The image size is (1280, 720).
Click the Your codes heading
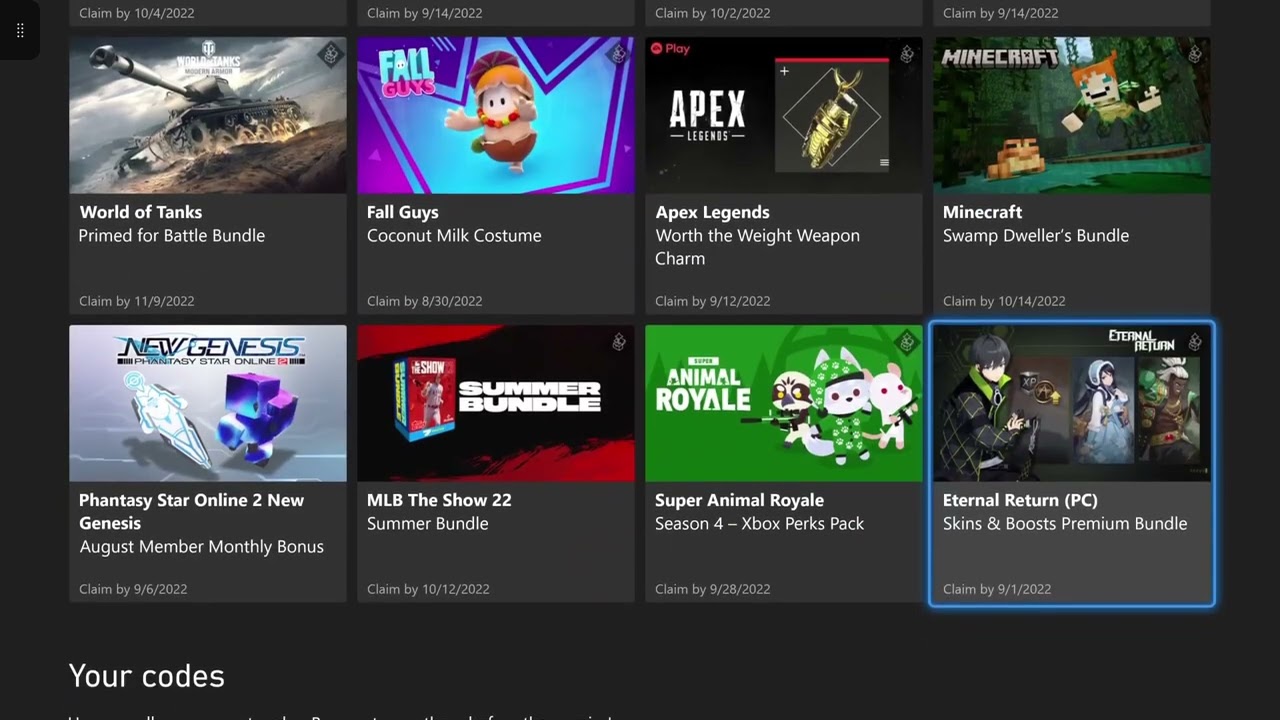(x=146, y=676)
